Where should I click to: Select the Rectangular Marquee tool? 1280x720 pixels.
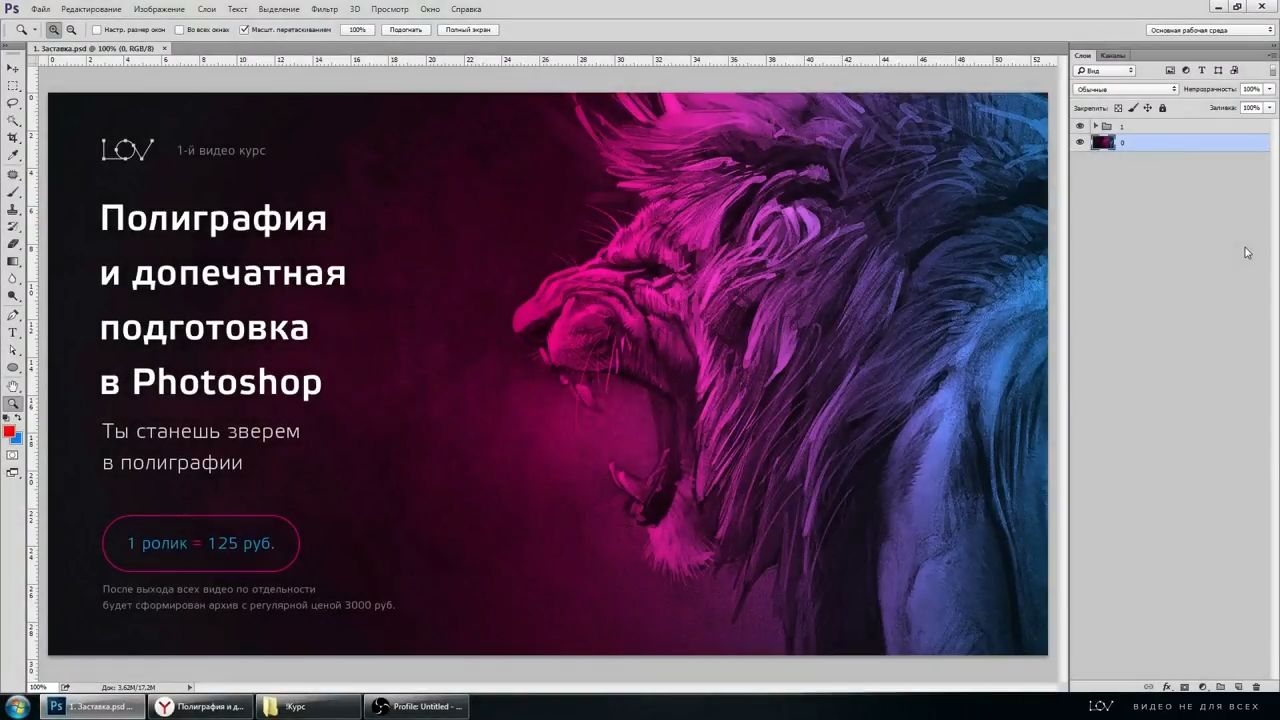point(13,86)
